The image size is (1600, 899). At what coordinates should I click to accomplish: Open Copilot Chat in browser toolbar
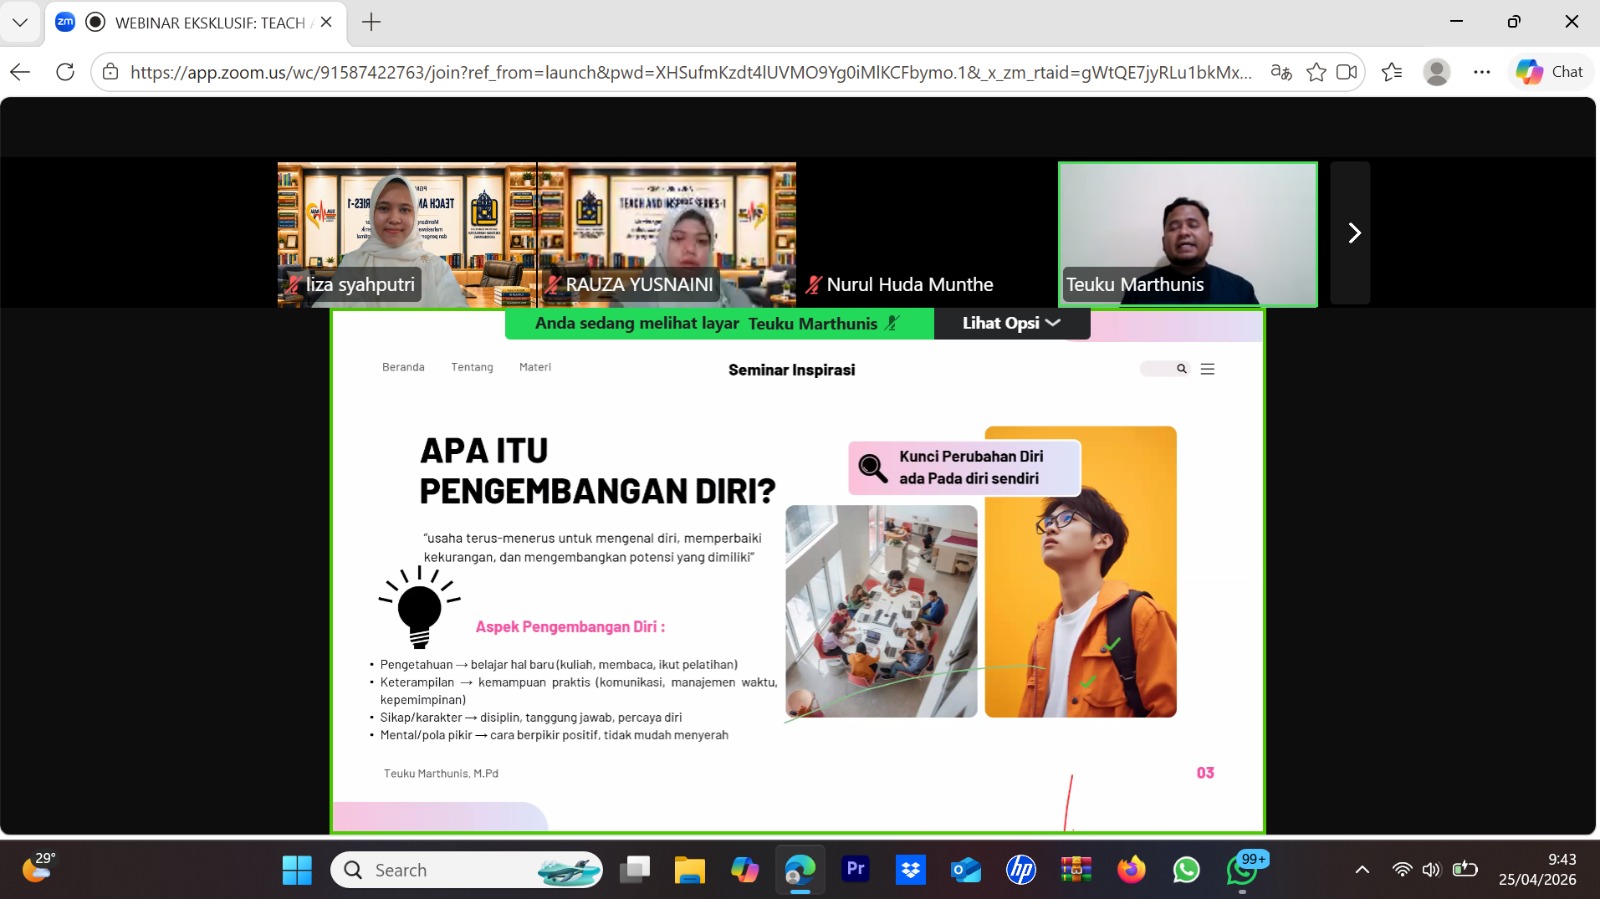(1549, 72)
